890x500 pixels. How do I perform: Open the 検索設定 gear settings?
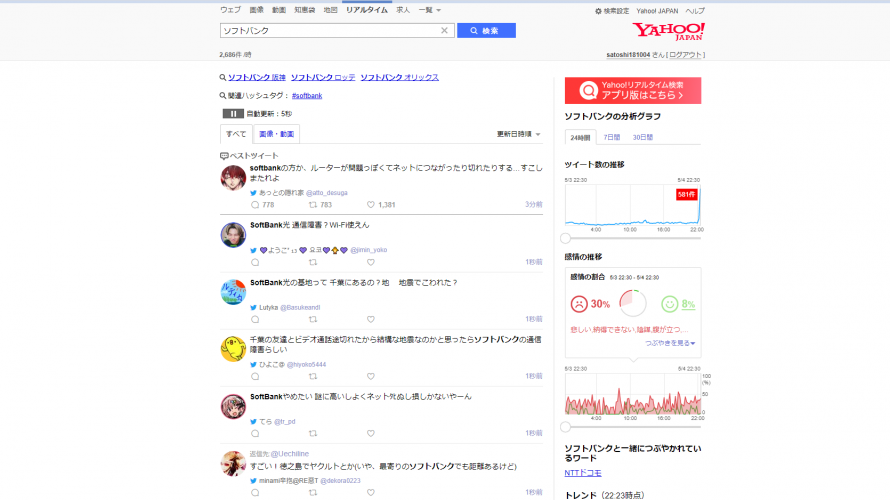(612, 11)
